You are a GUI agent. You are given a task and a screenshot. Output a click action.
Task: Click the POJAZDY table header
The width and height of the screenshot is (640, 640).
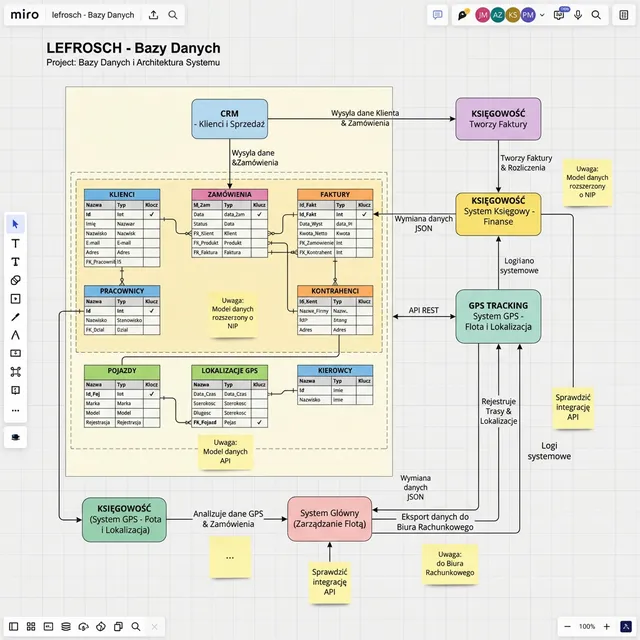122,371
